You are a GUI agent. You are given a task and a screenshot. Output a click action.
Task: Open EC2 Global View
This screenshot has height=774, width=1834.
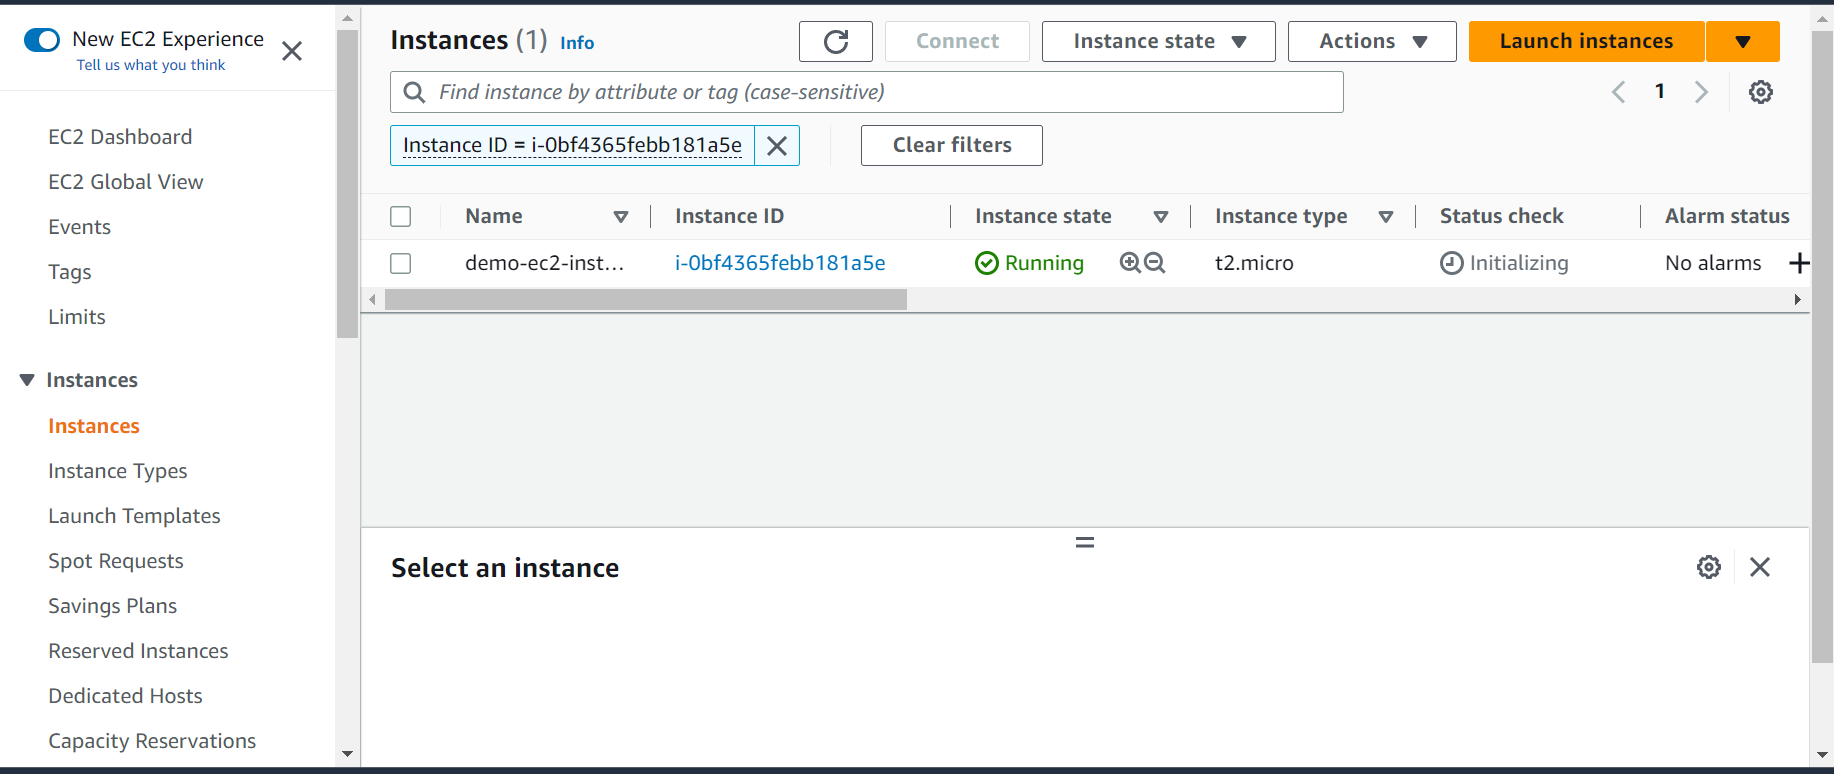[x=126, y=182]
